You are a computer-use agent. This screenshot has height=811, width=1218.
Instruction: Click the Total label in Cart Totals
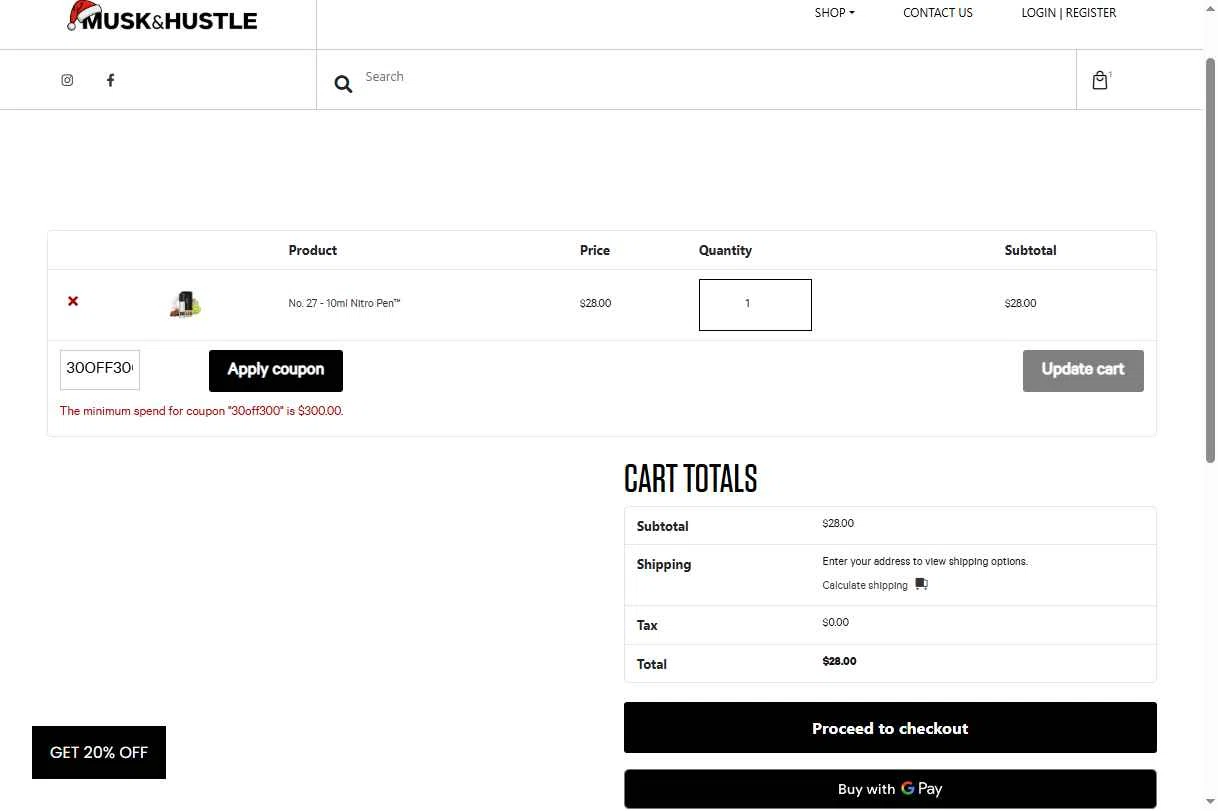[x=651, y=664]
